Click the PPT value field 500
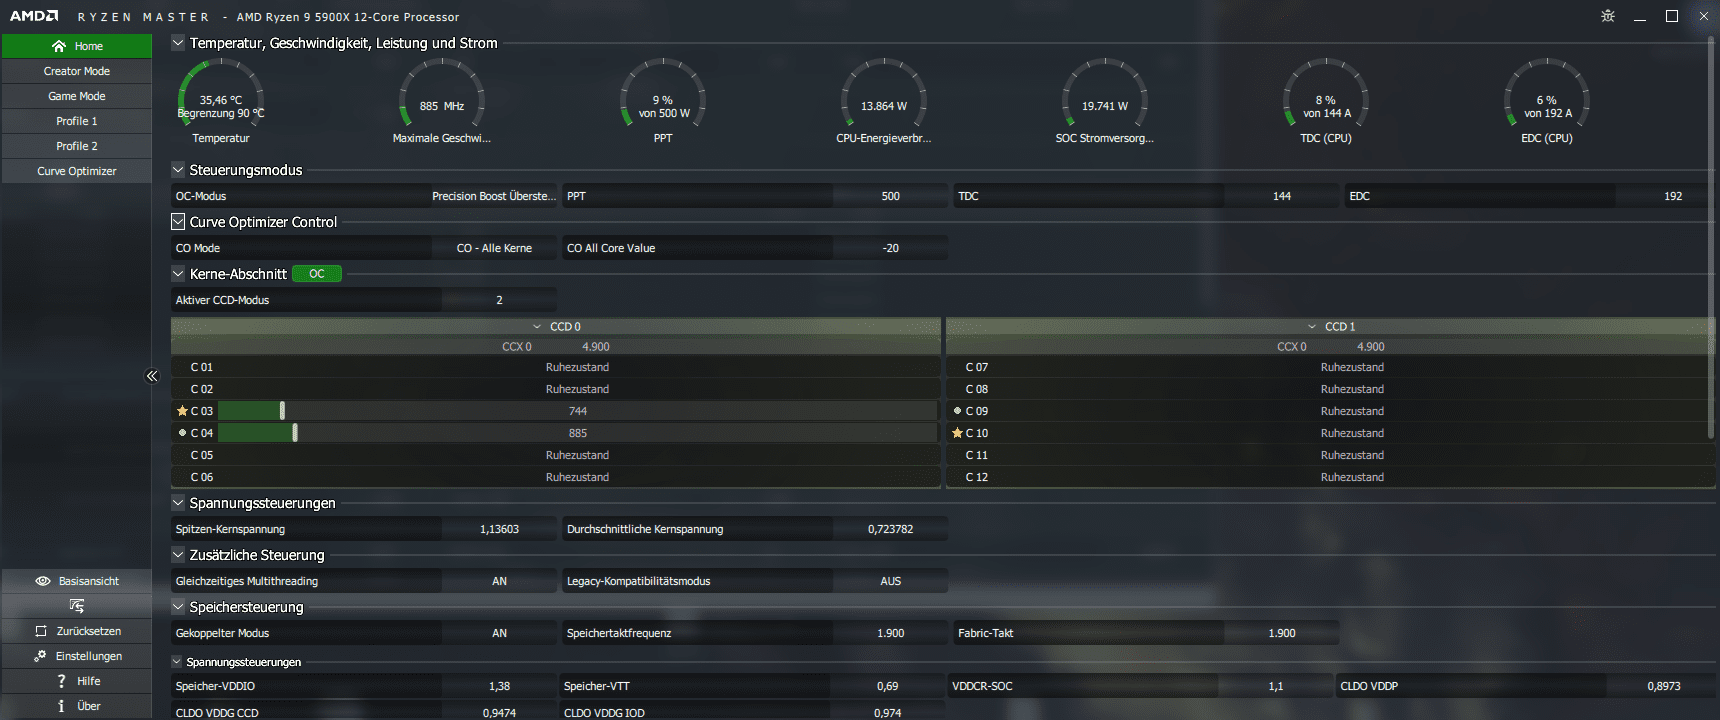 pos(890,196)
